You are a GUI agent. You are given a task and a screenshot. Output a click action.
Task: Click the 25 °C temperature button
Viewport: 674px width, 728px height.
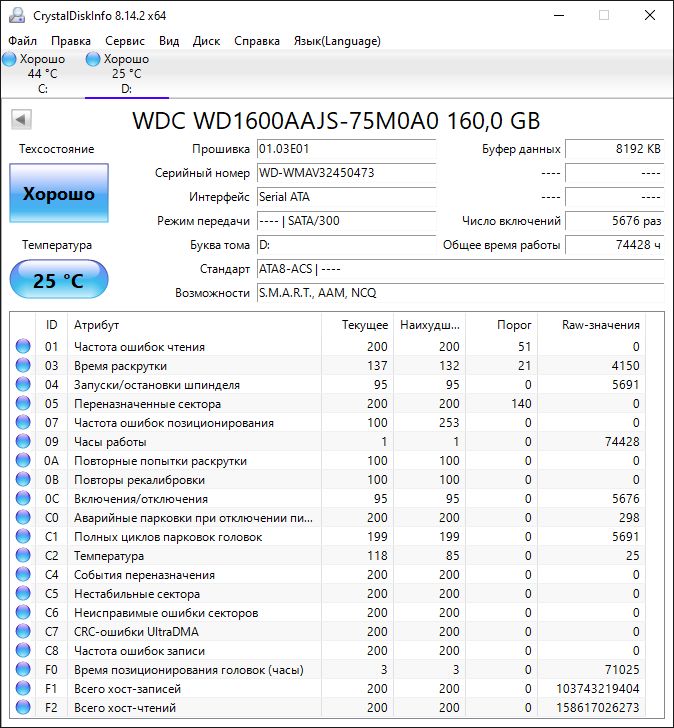(58, 280)
